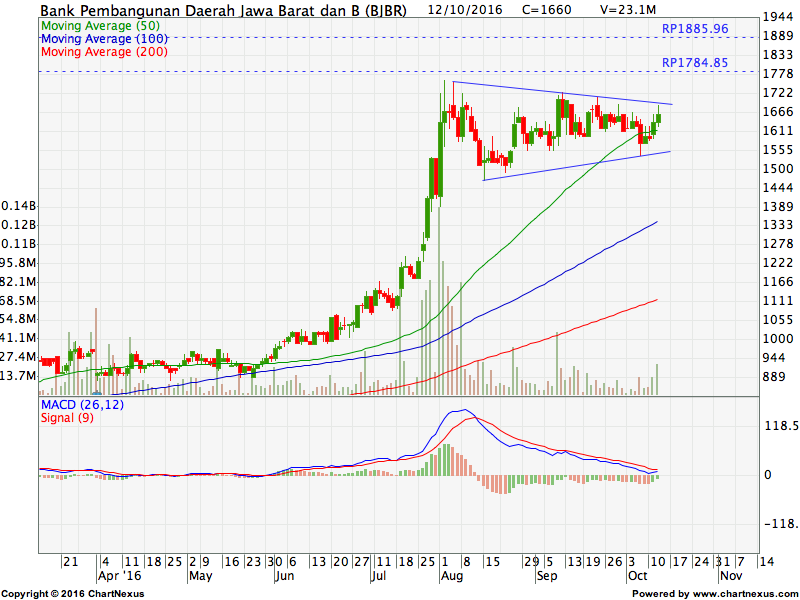Click the volume readout 'V=23.1M'
The image size is (800, 600).
click(628, 10)
